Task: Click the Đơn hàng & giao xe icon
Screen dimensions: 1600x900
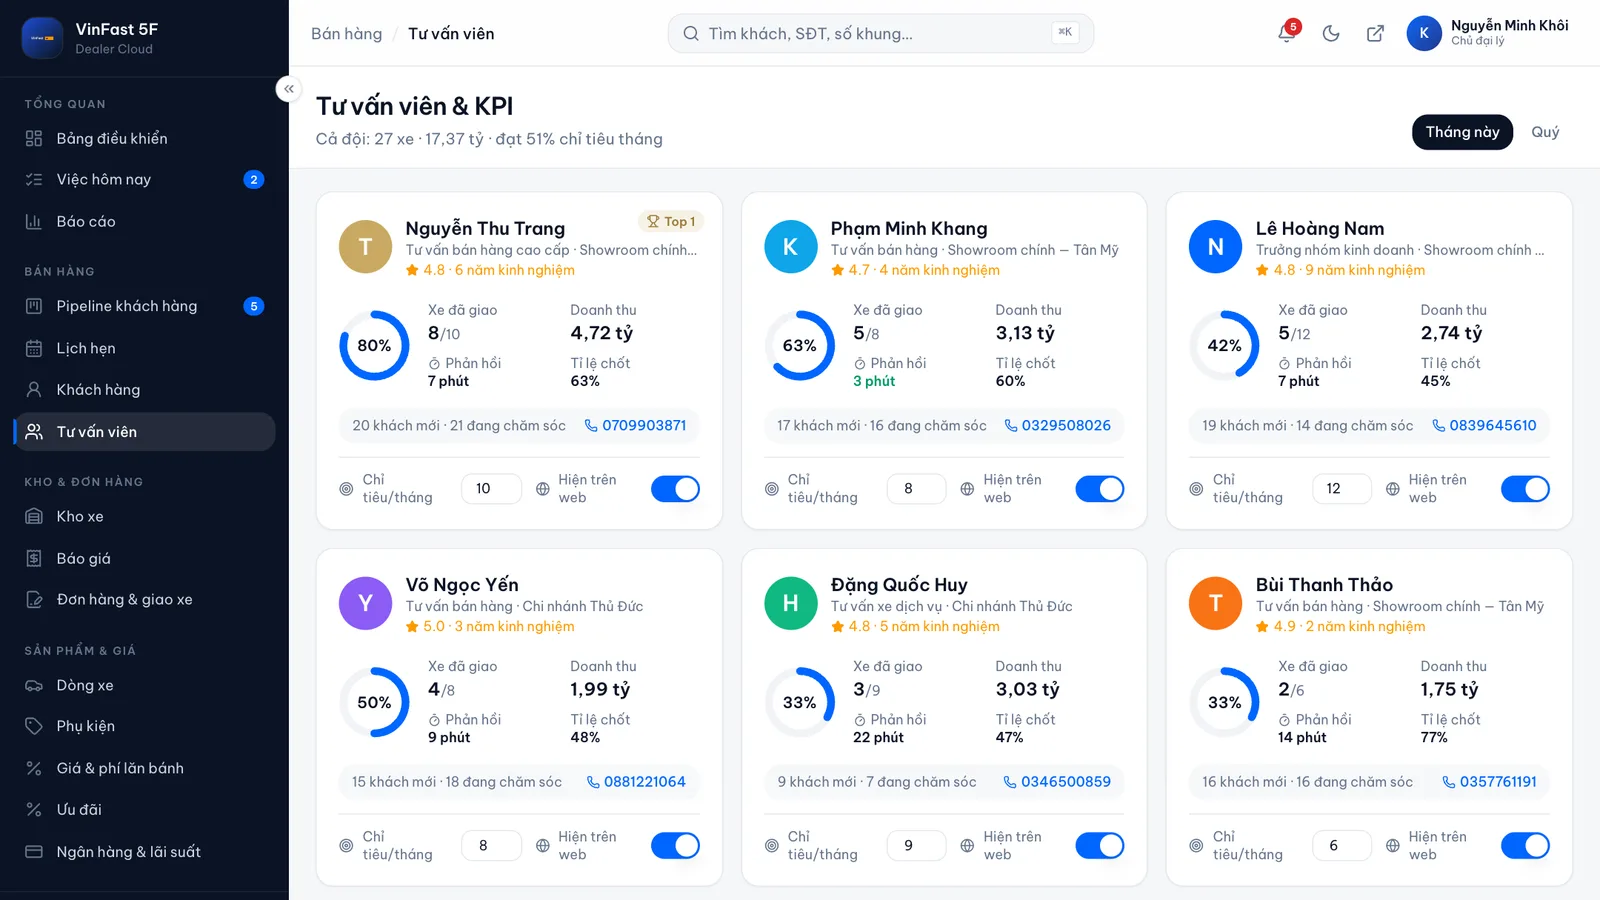Action: [x=34, y=599]
